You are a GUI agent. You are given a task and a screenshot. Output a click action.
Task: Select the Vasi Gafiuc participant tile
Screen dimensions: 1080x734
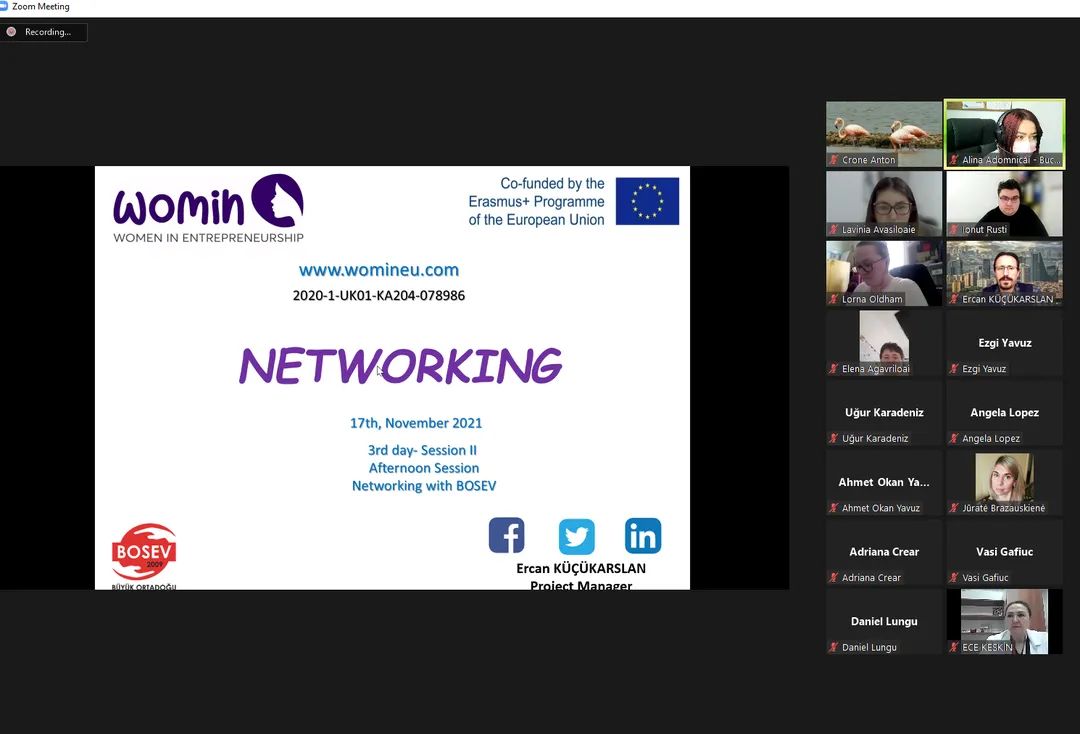[x=1004, y=552]
